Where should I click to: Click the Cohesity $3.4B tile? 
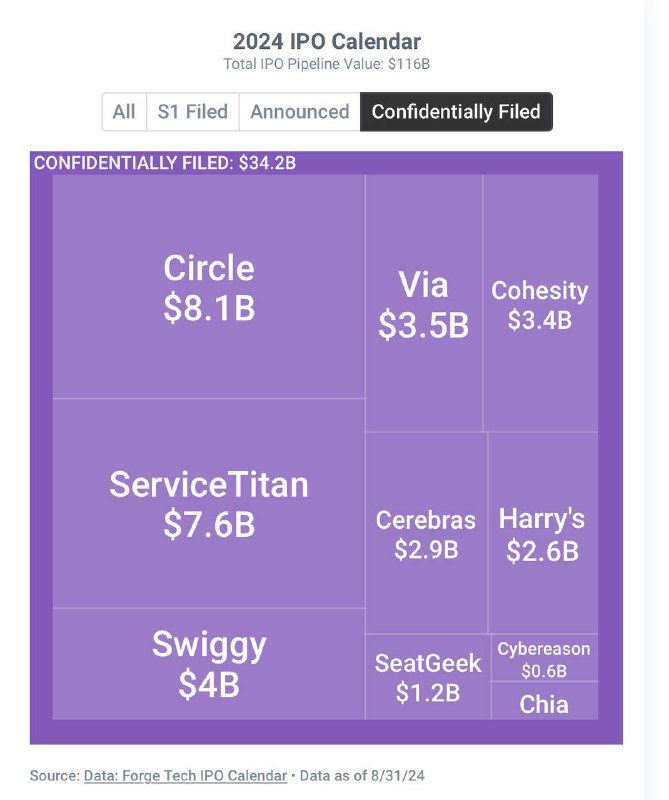coord(540,304)
